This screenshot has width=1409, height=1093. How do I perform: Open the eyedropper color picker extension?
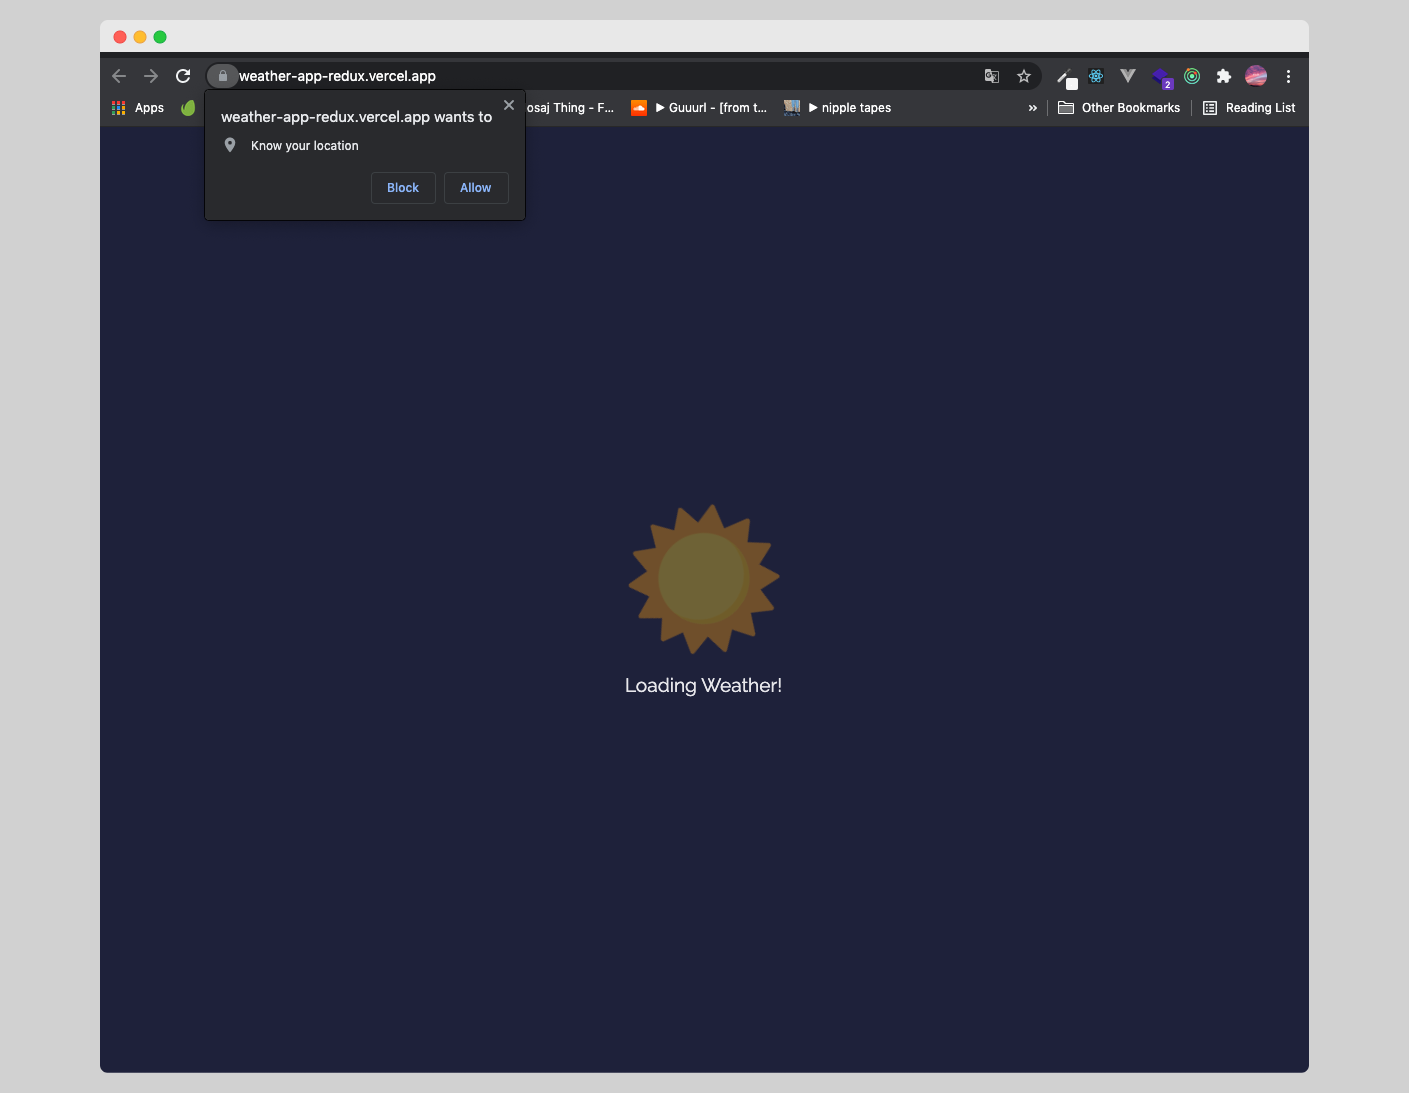pyautogui.click(x=1066, y=77)
